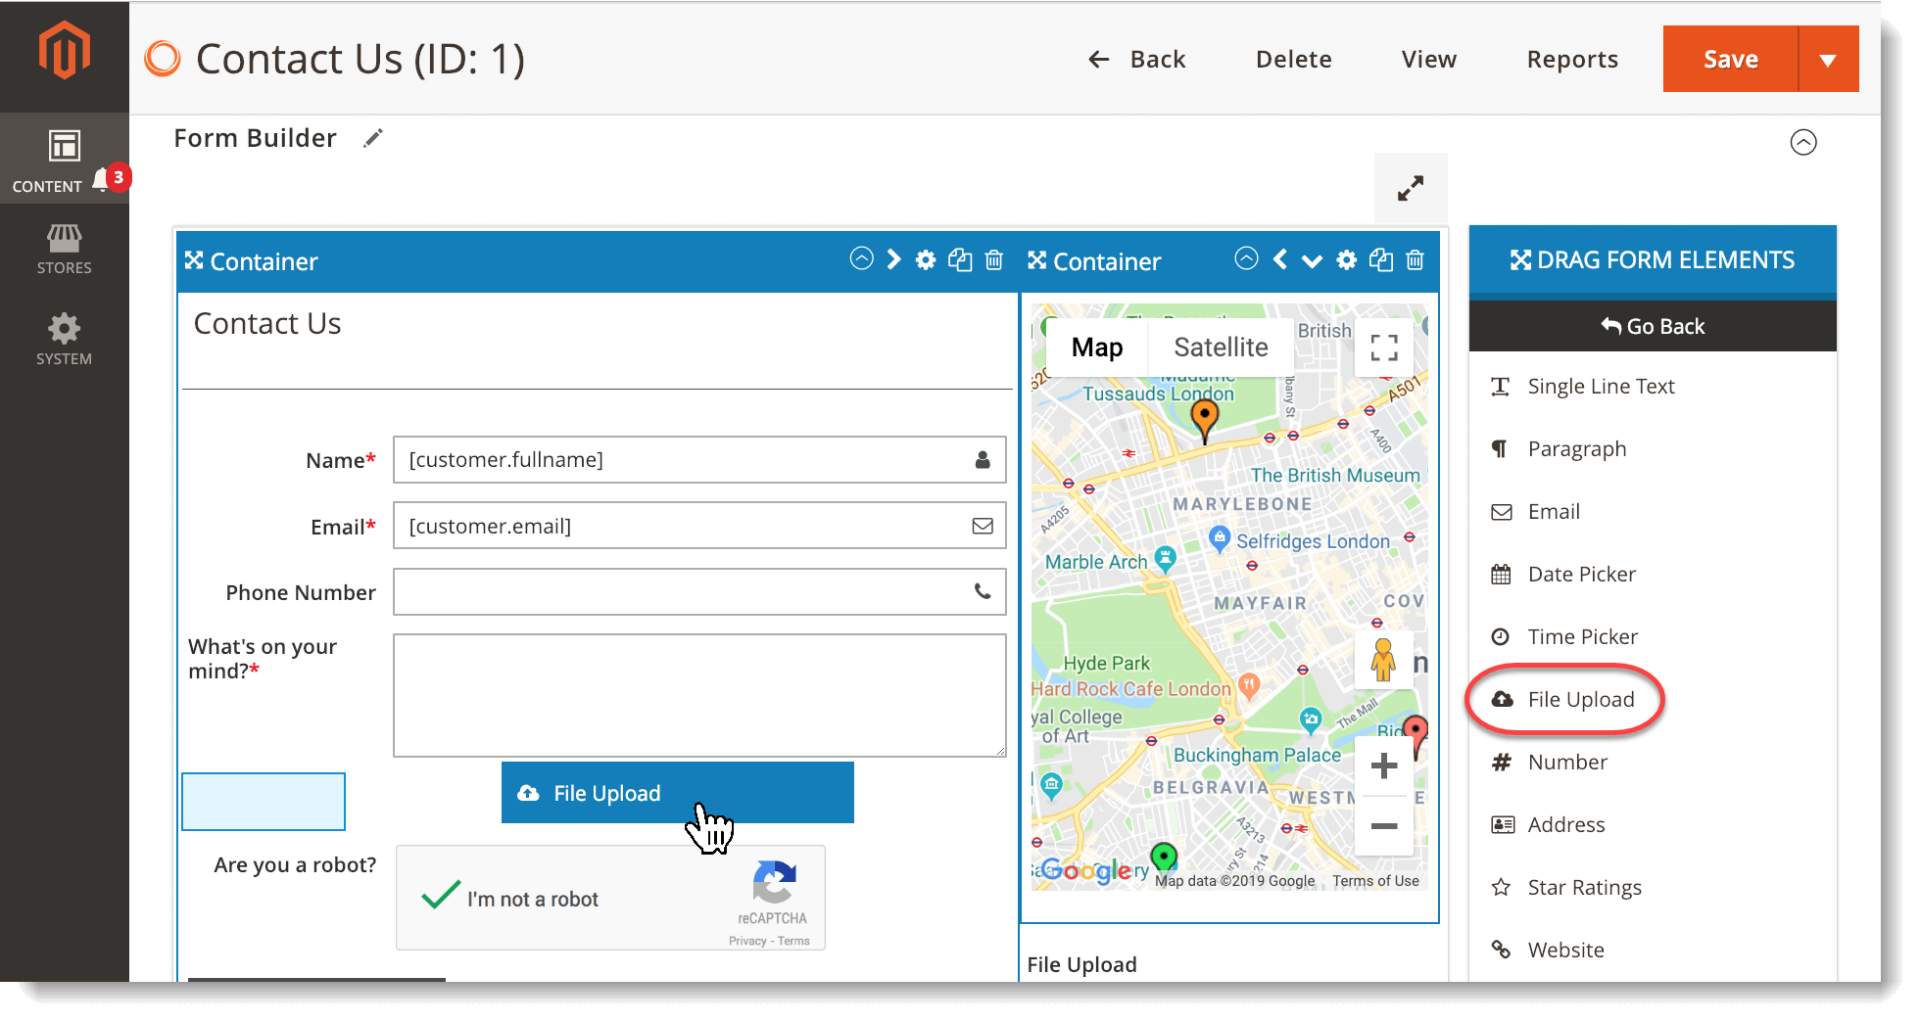This screenshot has height=1021, width=1920.
Task: Move right Container down
Action: click(x=1312, y=261)
